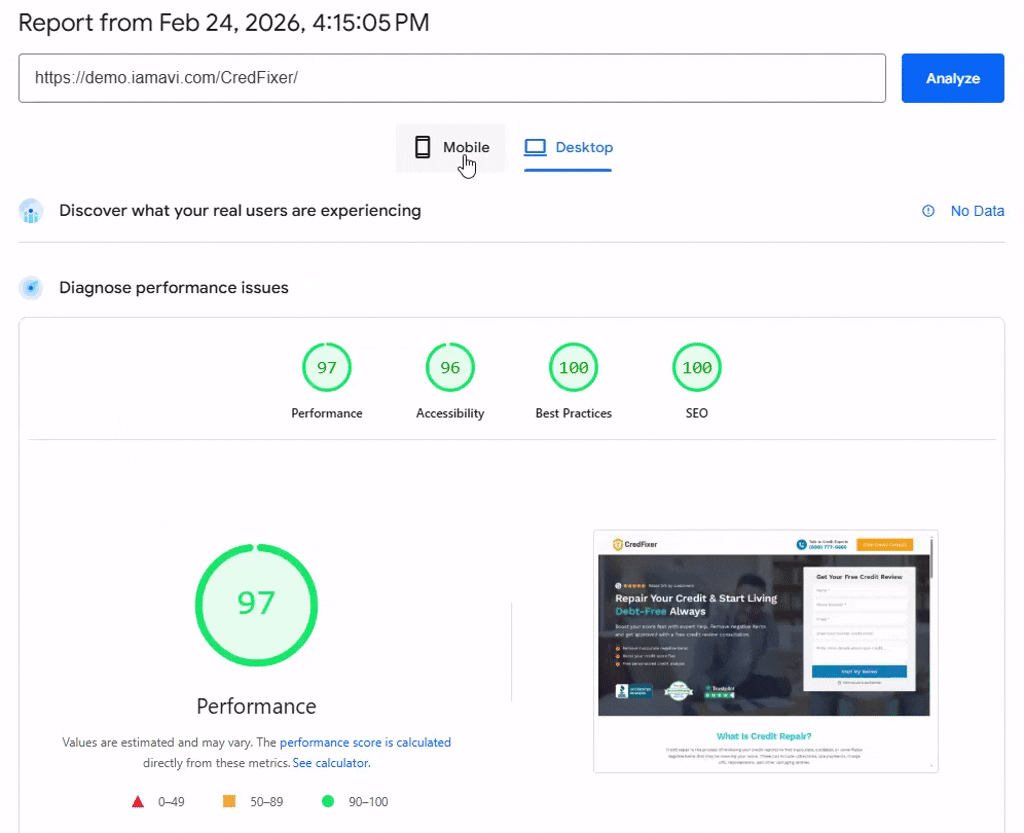Screen dimensions: 1024x833
Task: Click the large Performance 97 circular gauge
Action: pos(256,603)
